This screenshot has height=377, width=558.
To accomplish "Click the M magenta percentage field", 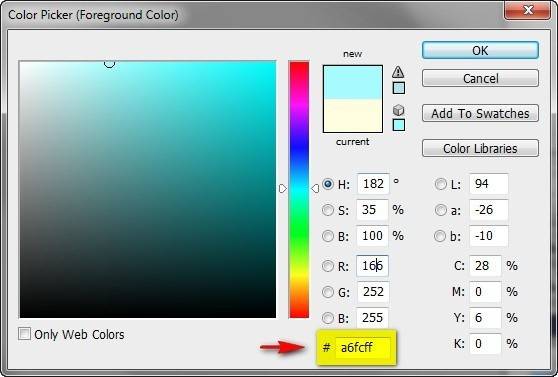I will click(x=485, y=292).
